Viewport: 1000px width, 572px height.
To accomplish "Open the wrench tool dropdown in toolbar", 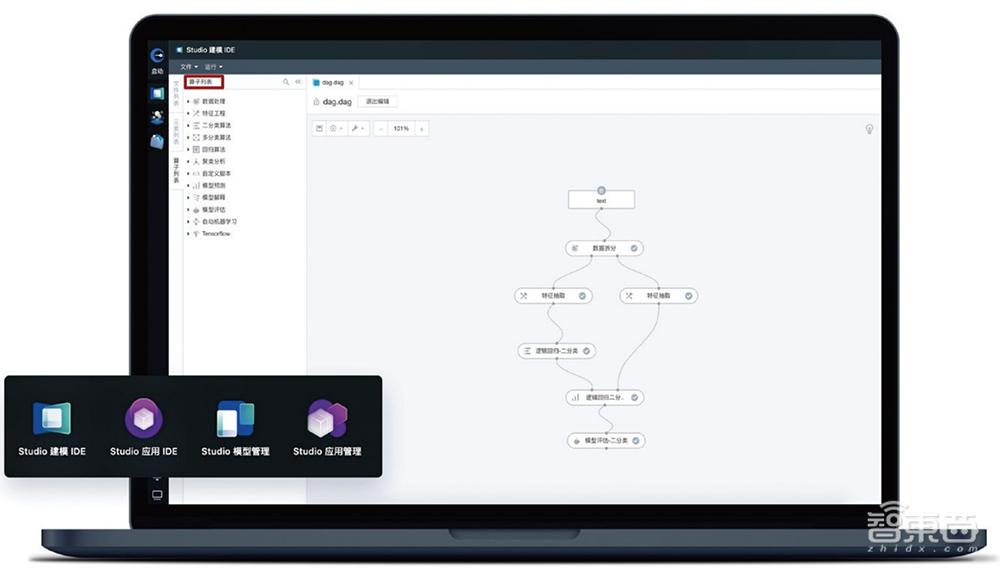I will click(357, 128).
